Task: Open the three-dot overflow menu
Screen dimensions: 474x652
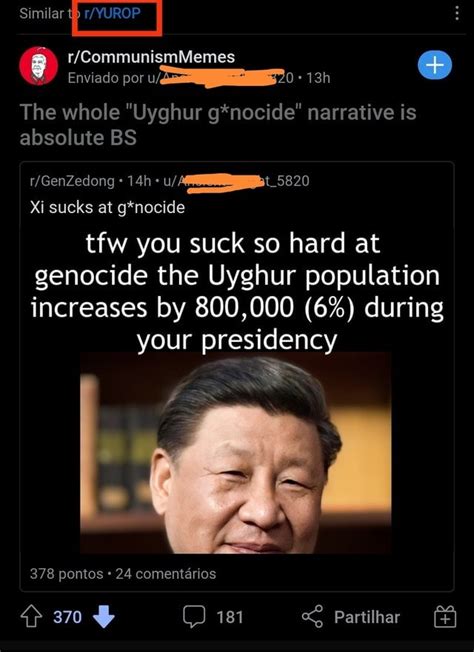Action: pyautogui.click(x=457, y=13)
